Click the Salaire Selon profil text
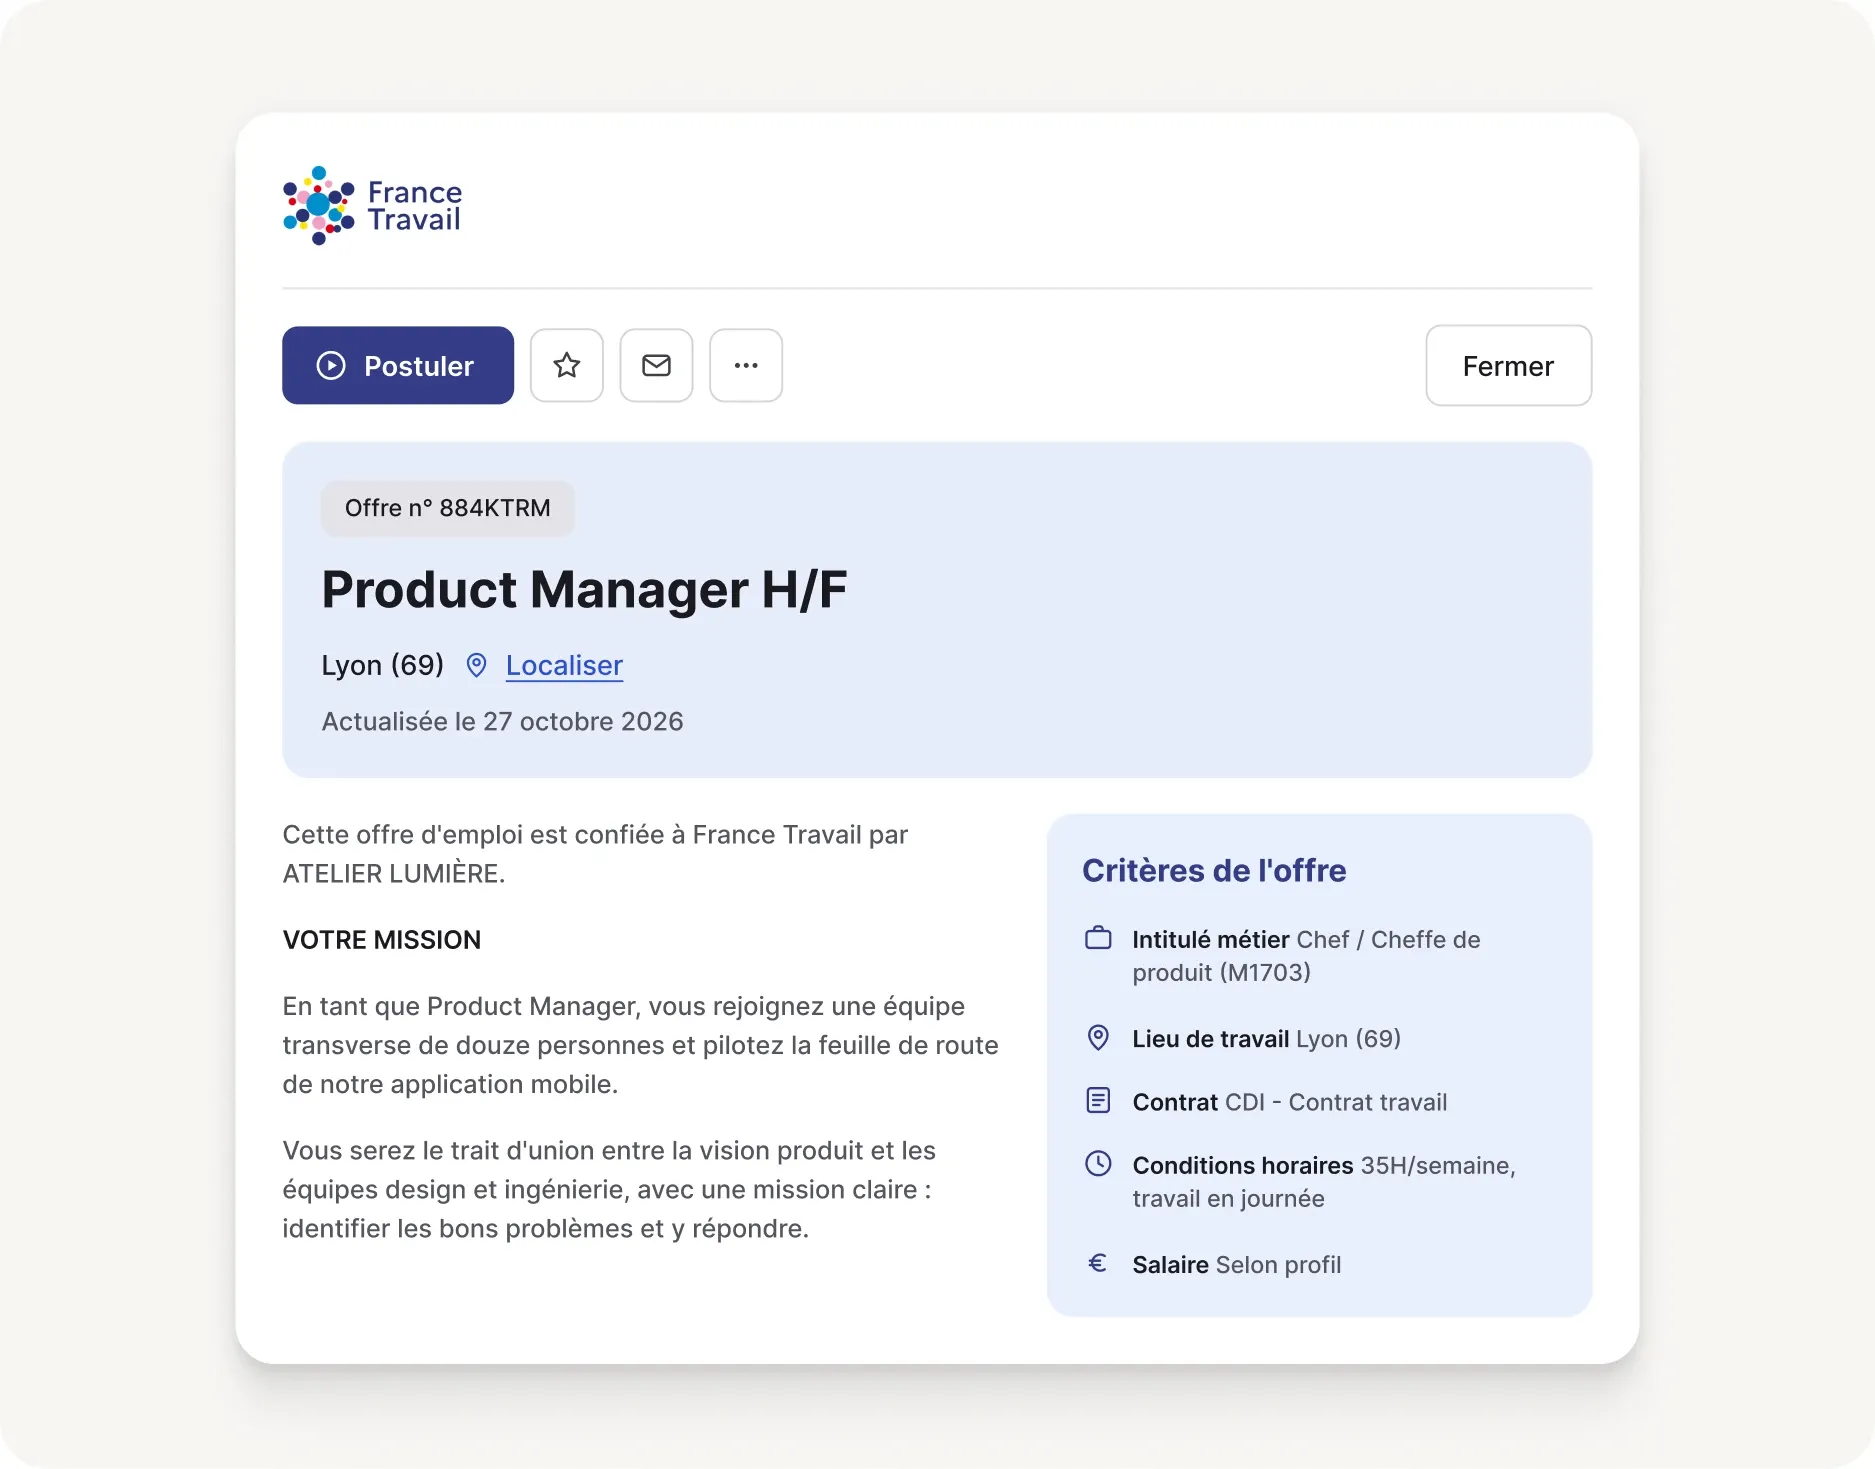 (x=1237, y=1264)
